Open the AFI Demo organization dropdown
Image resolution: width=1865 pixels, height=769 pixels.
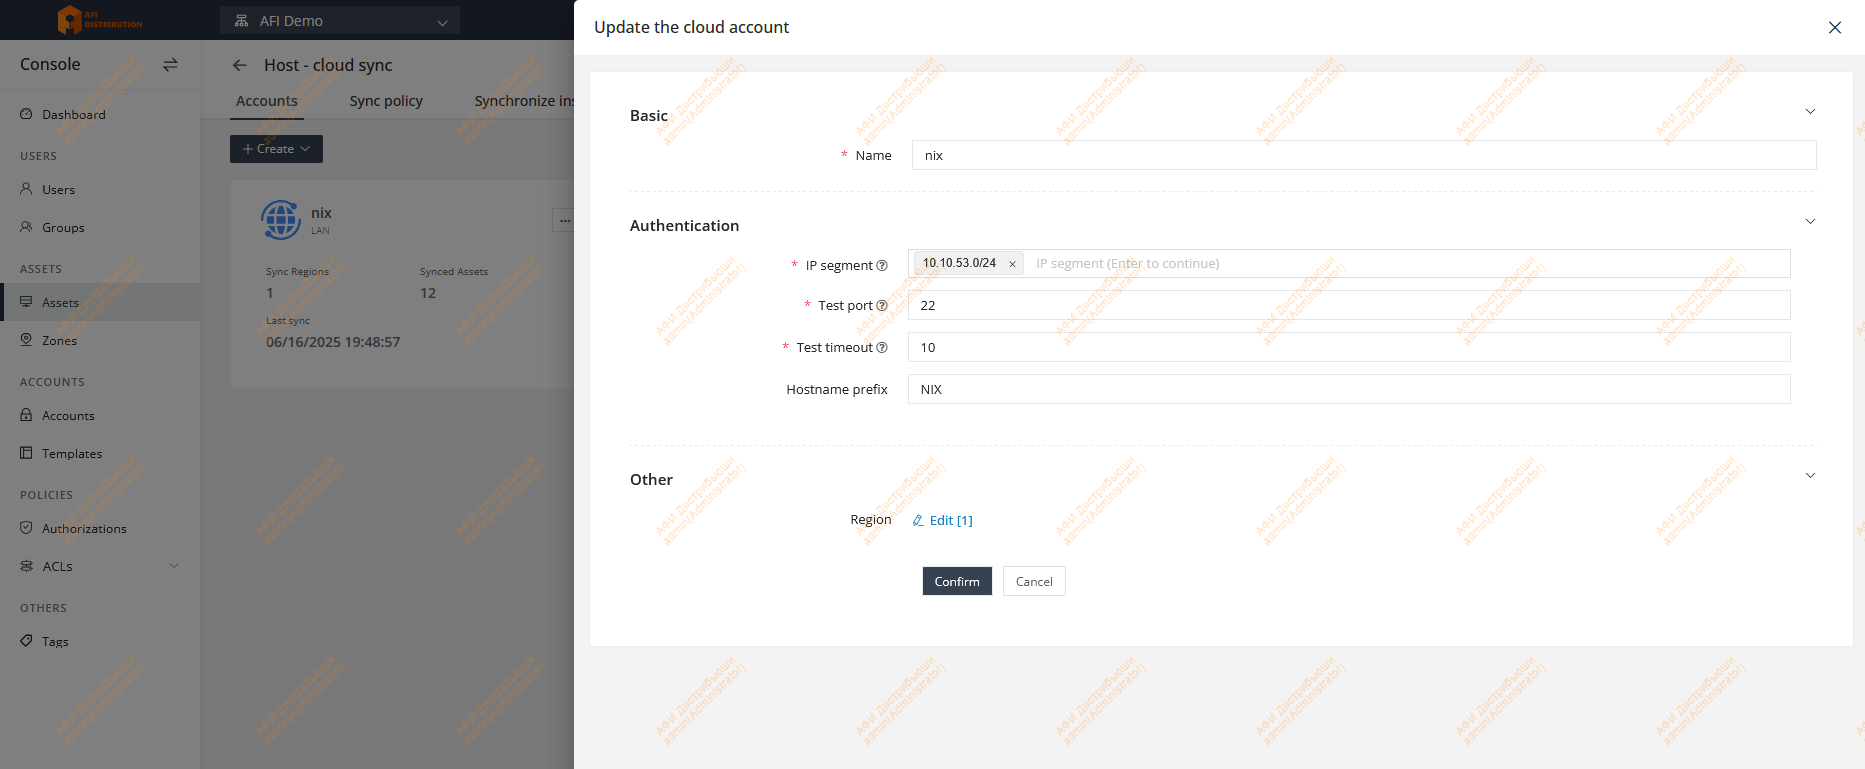(340, 21)
